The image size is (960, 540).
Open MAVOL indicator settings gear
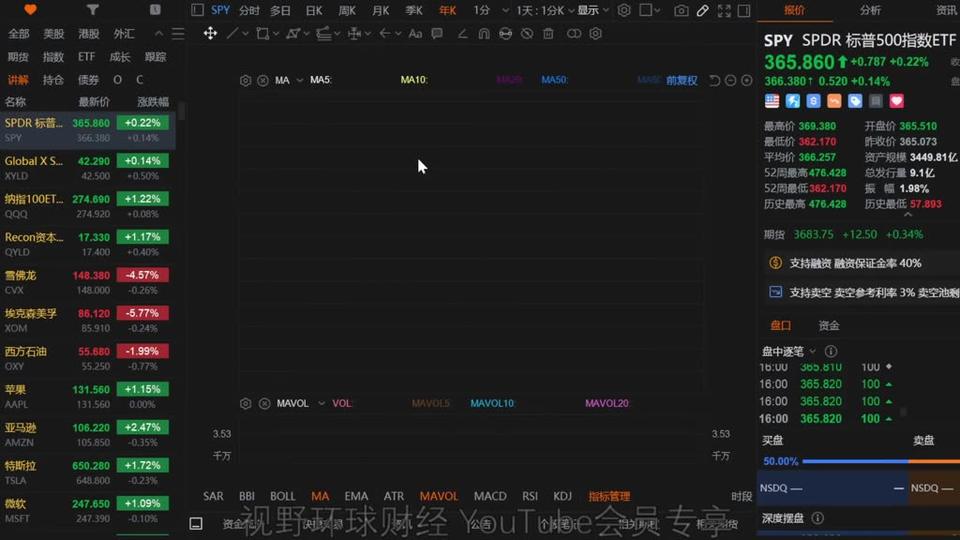click(x=246, y=403)
